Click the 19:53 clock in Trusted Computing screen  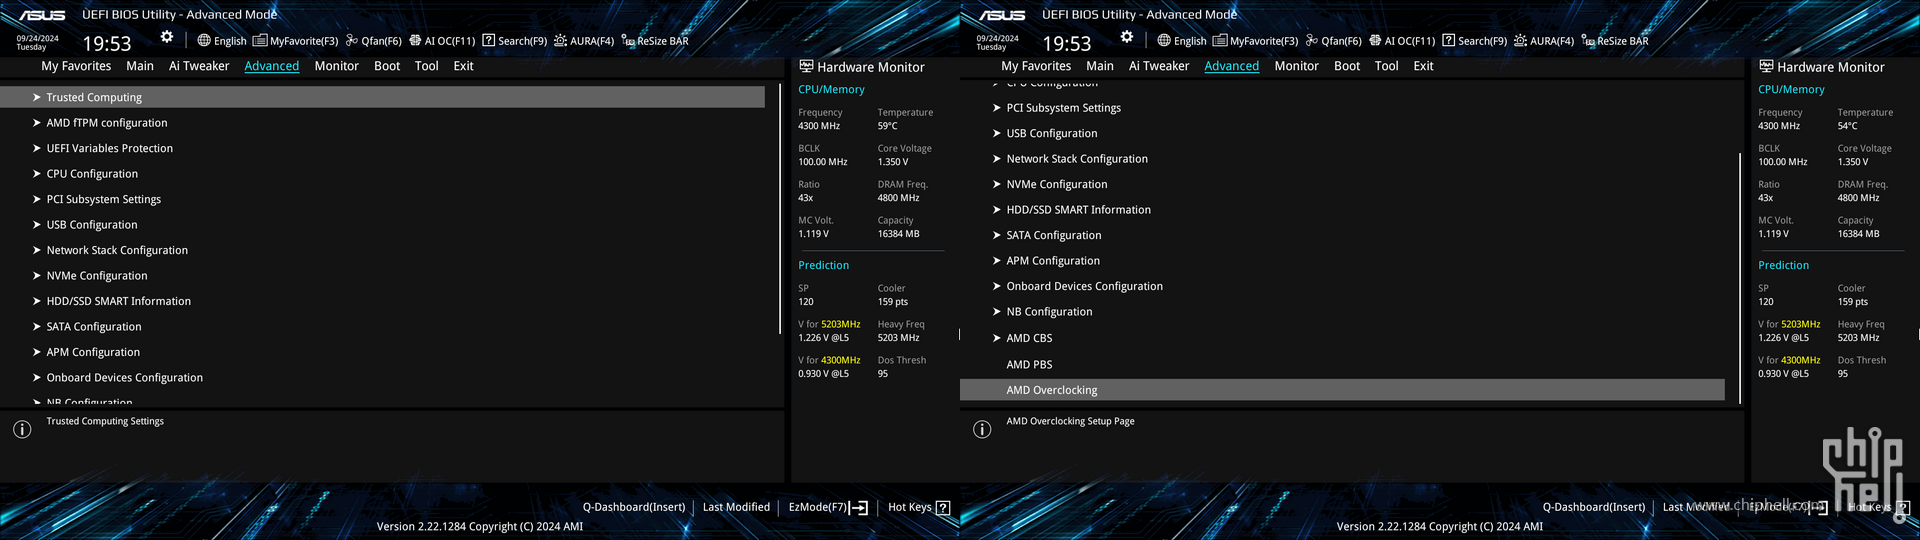click(x=107, y=43)
